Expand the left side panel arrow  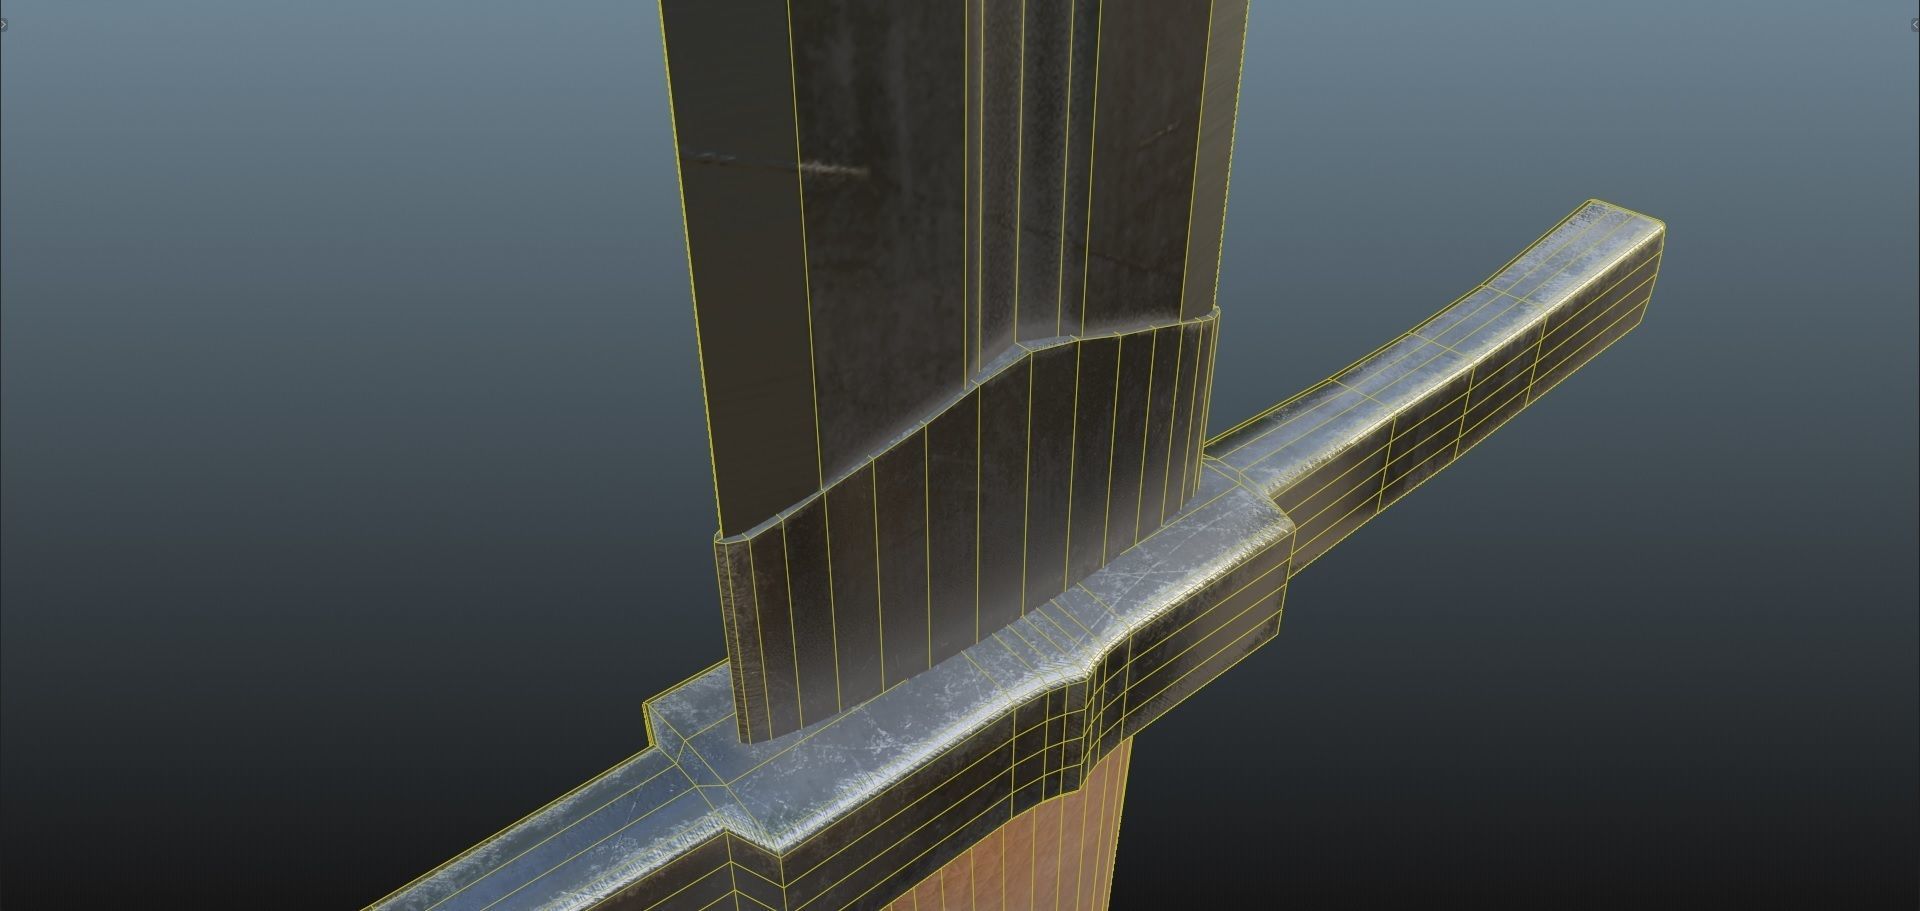coord(4,24)
